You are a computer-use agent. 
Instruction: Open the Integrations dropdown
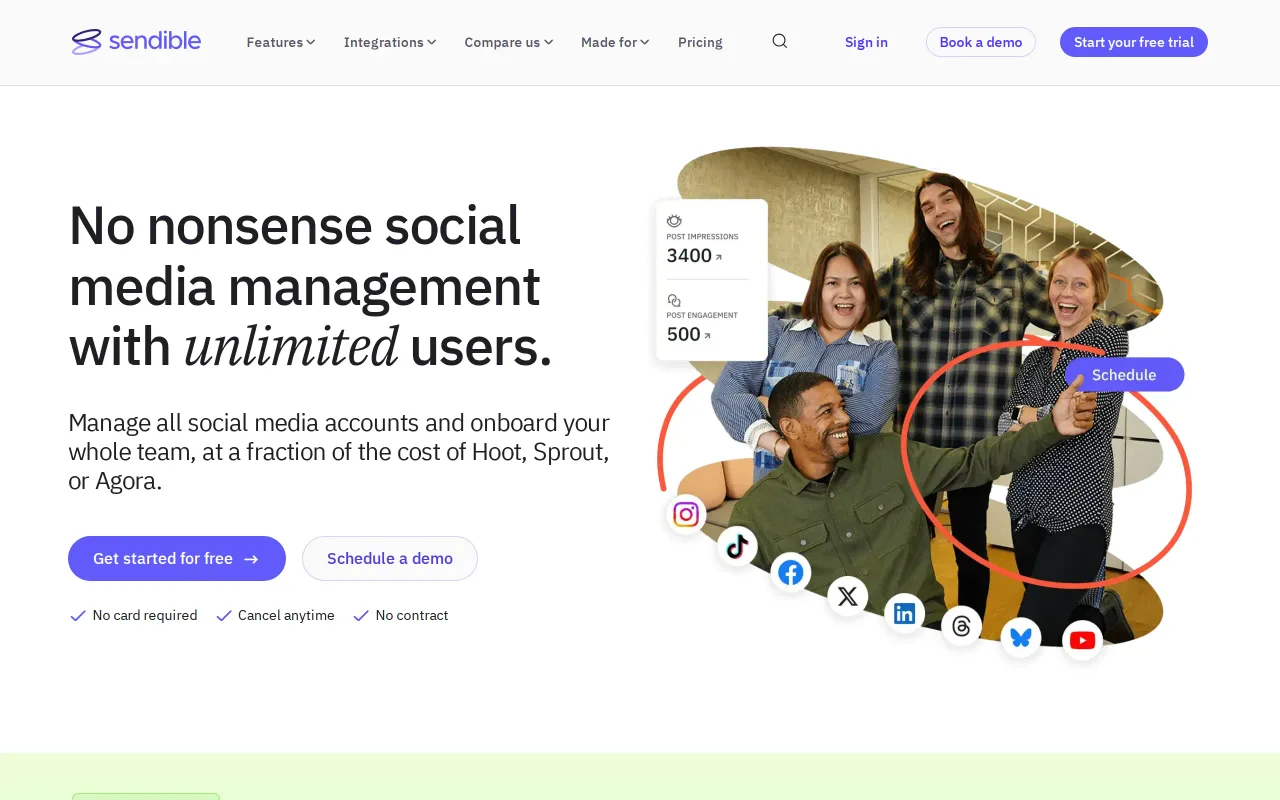click(x=390, y=42)
